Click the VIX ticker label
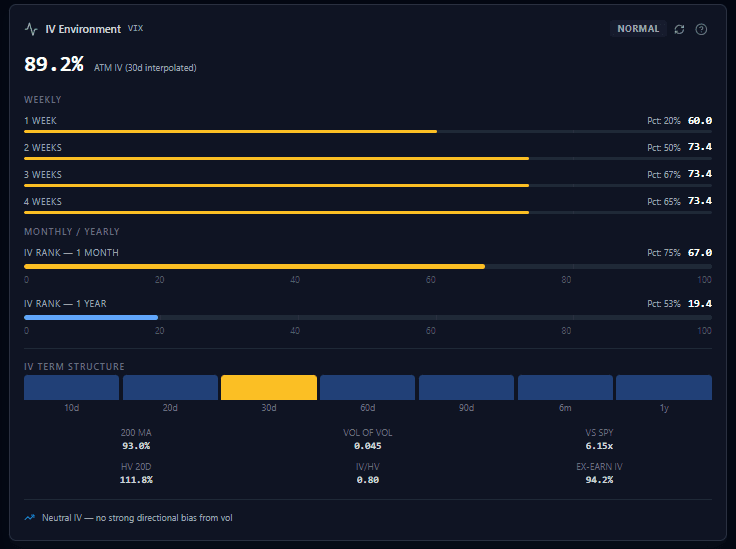736x549 pixels. tap(135, 28)
